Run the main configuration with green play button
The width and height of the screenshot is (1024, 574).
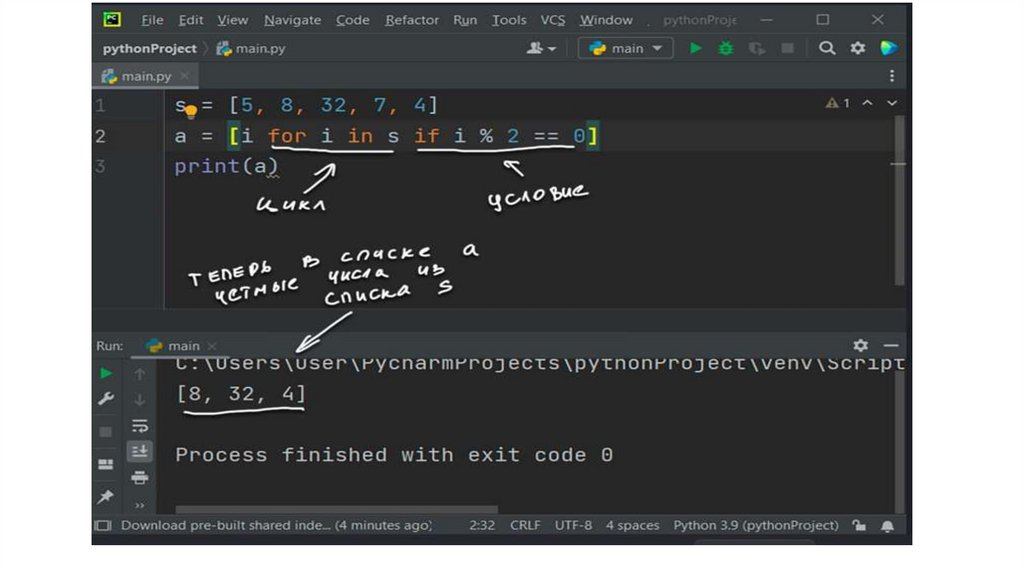click(696, 48)
